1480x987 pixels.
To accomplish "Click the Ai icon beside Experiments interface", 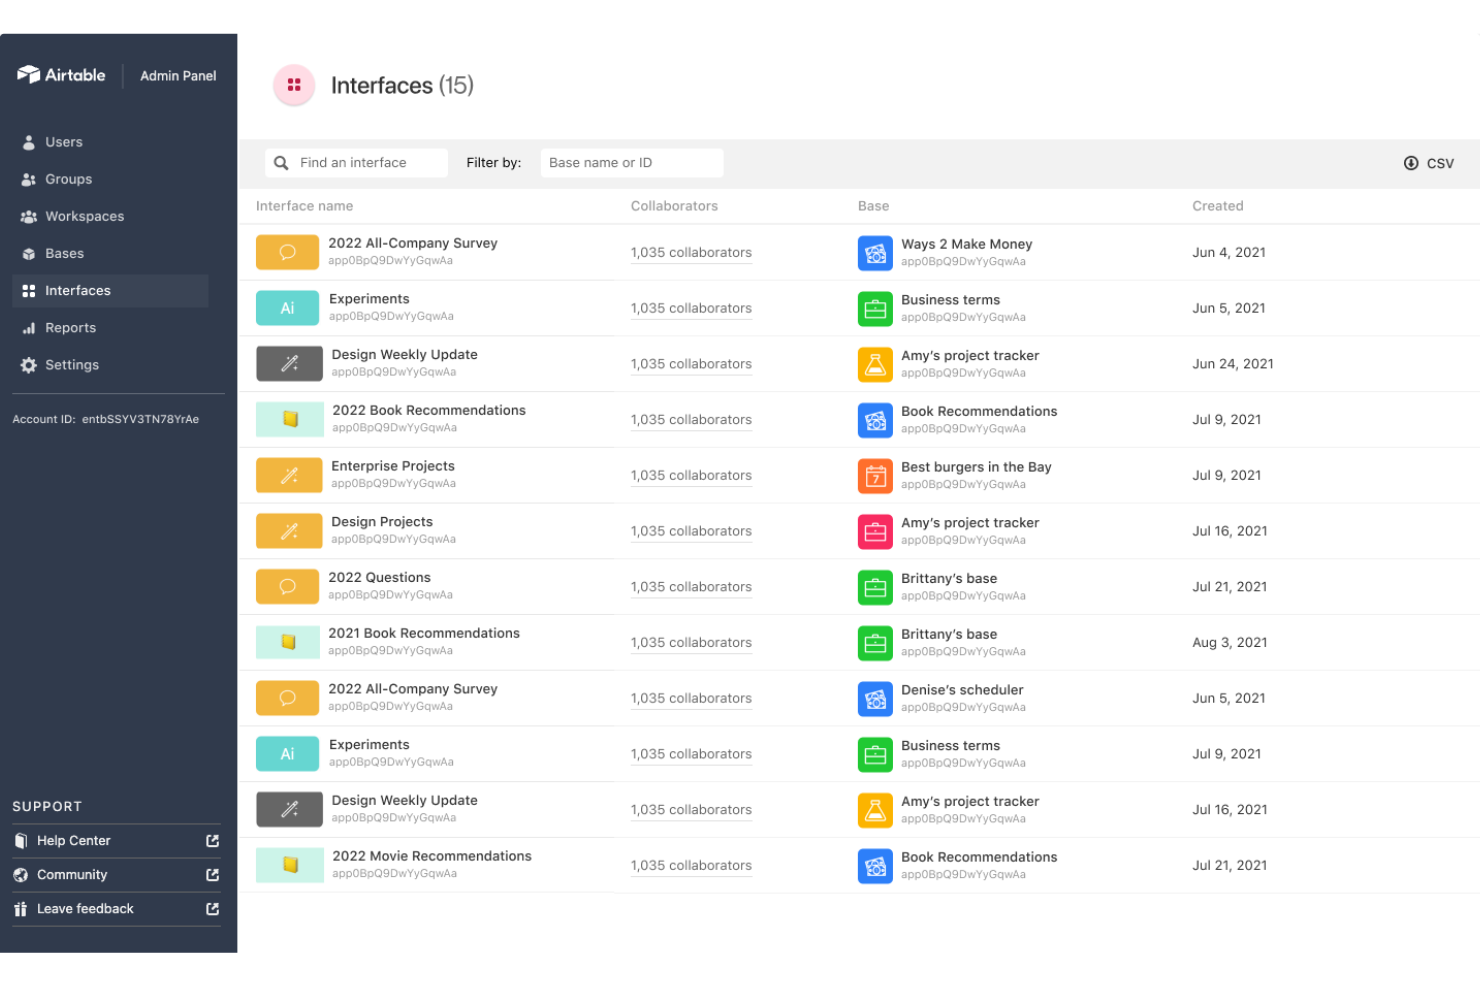I will 287,308.
